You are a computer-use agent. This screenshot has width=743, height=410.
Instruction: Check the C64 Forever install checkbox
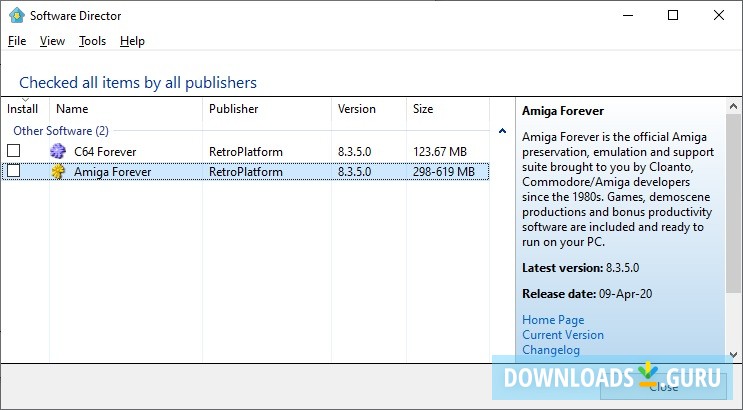click(x=14, y=151)
